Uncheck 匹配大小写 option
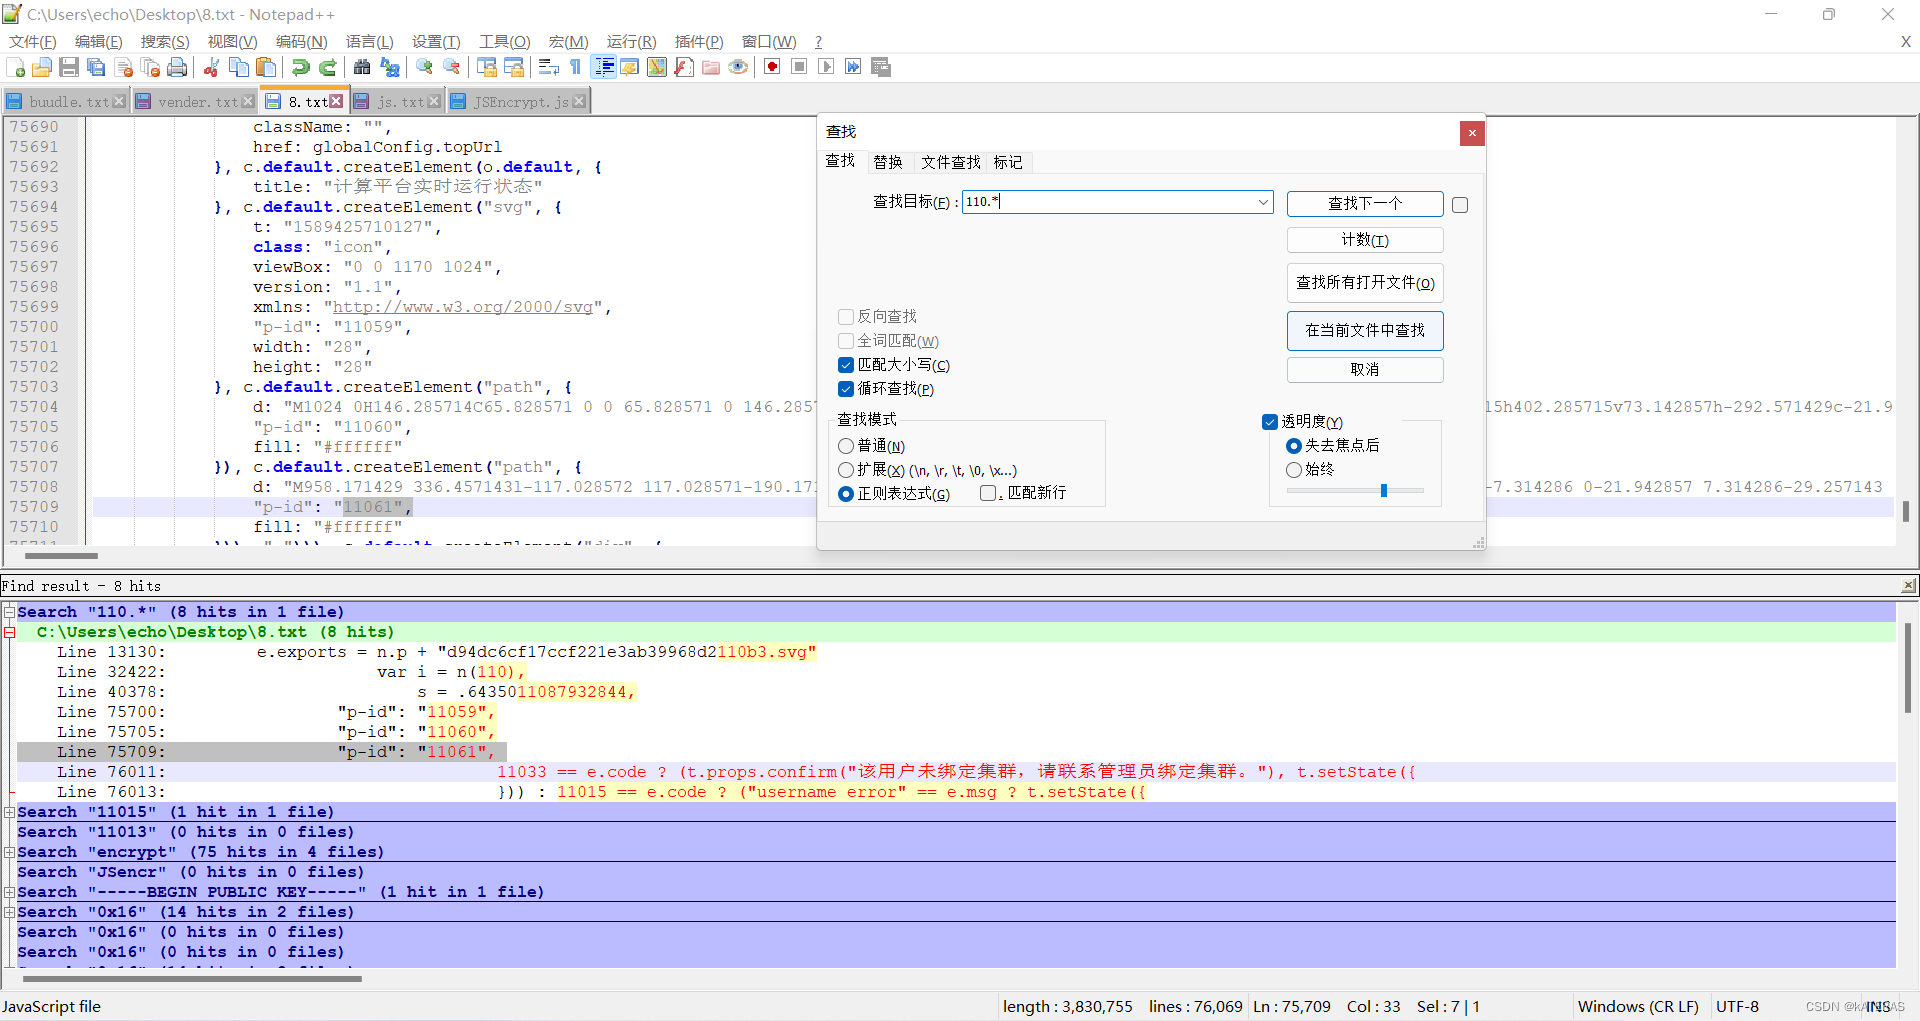This screenshot has height=1021, width=1920. [x=846, y=365]
